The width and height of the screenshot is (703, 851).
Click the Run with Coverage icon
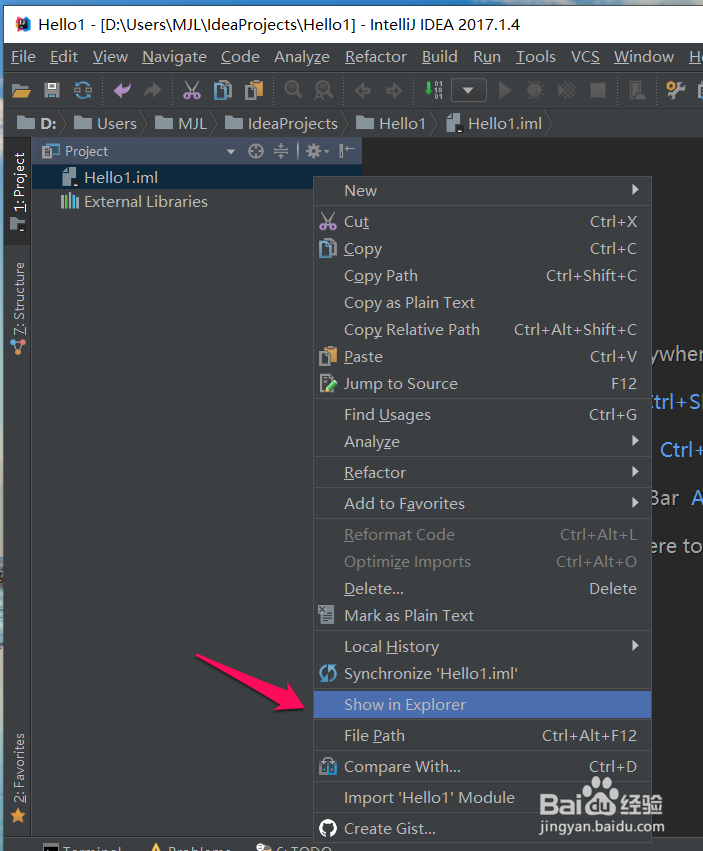click(x=566, y=90)
